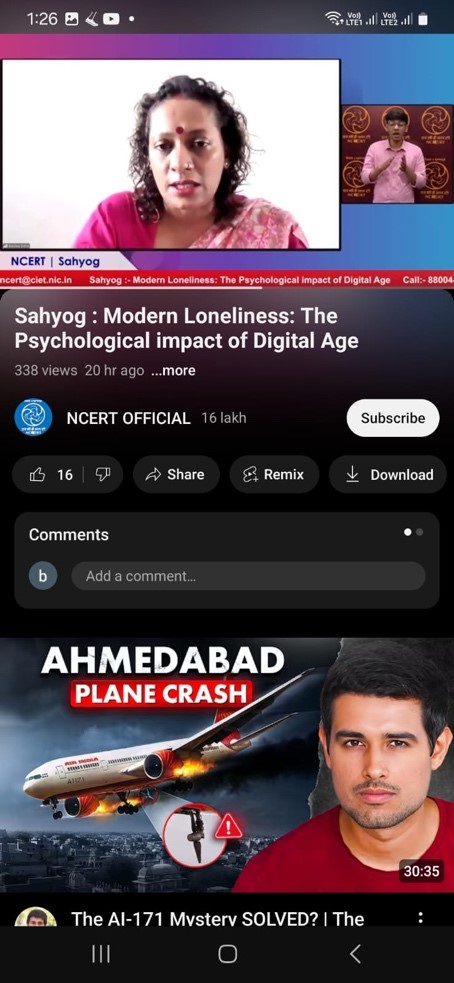Expand description with ...more
The image size is (454, 983).
click(x=173, y=371)
